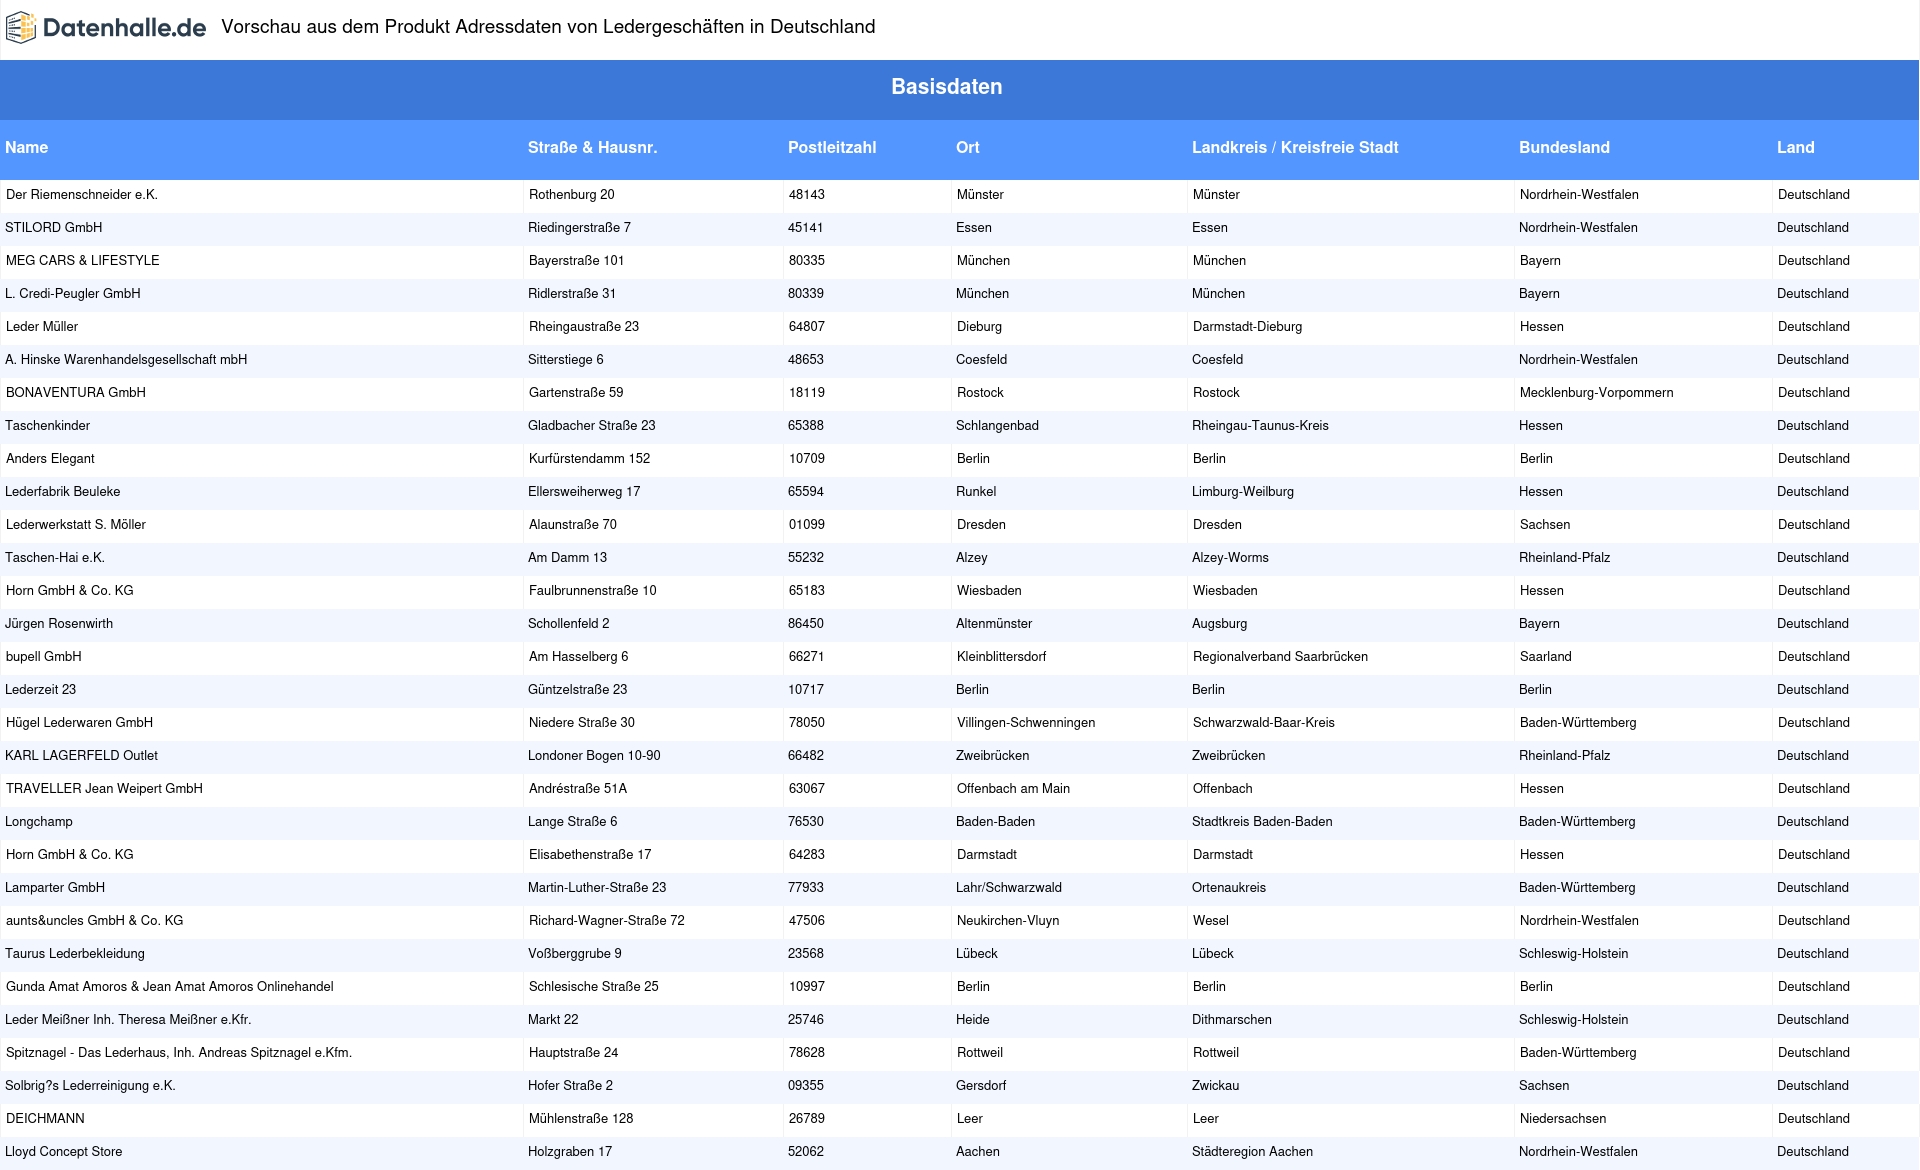Select the cell Der Riemenschneider e.K.
The image size is (1920, 1170).
82,194
